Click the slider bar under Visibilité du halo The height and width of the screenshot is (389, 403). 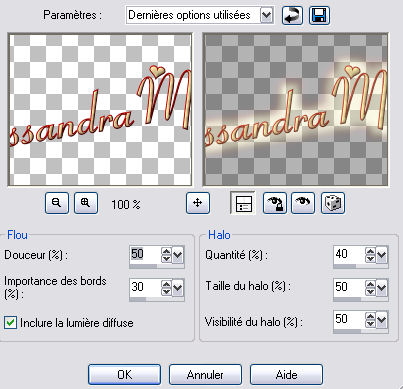pos(361,332)
